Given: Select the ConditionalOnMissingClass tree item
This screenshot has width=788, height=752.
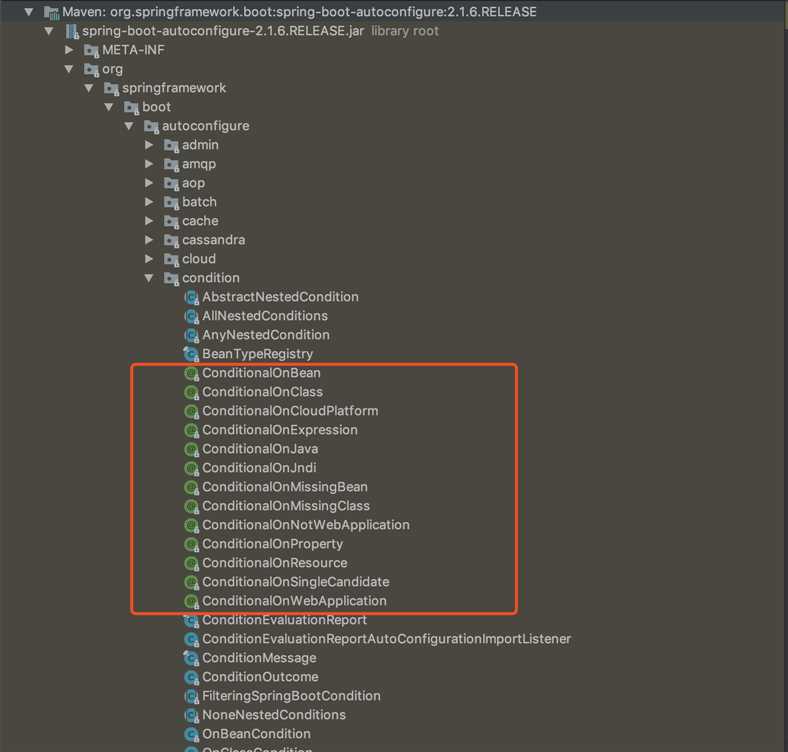Looking at the screenshot, I should coord(286,506).
